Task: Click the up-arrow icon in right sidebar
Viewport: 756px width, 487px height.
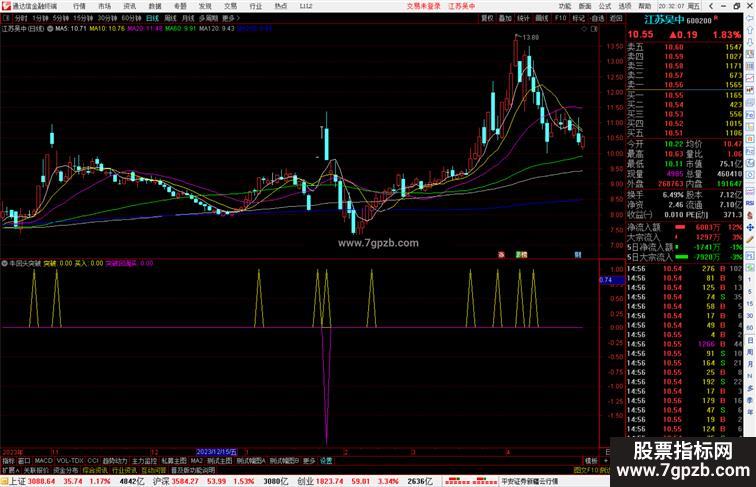Action: pyautogui.click(x=750, y=30)
